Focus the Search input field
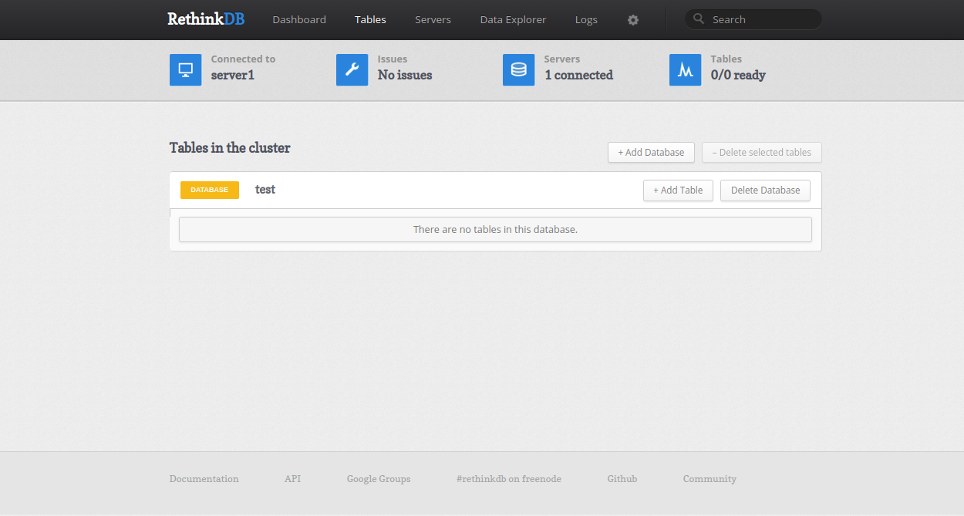Screen dimensions: 964x516 click(753, 19)
